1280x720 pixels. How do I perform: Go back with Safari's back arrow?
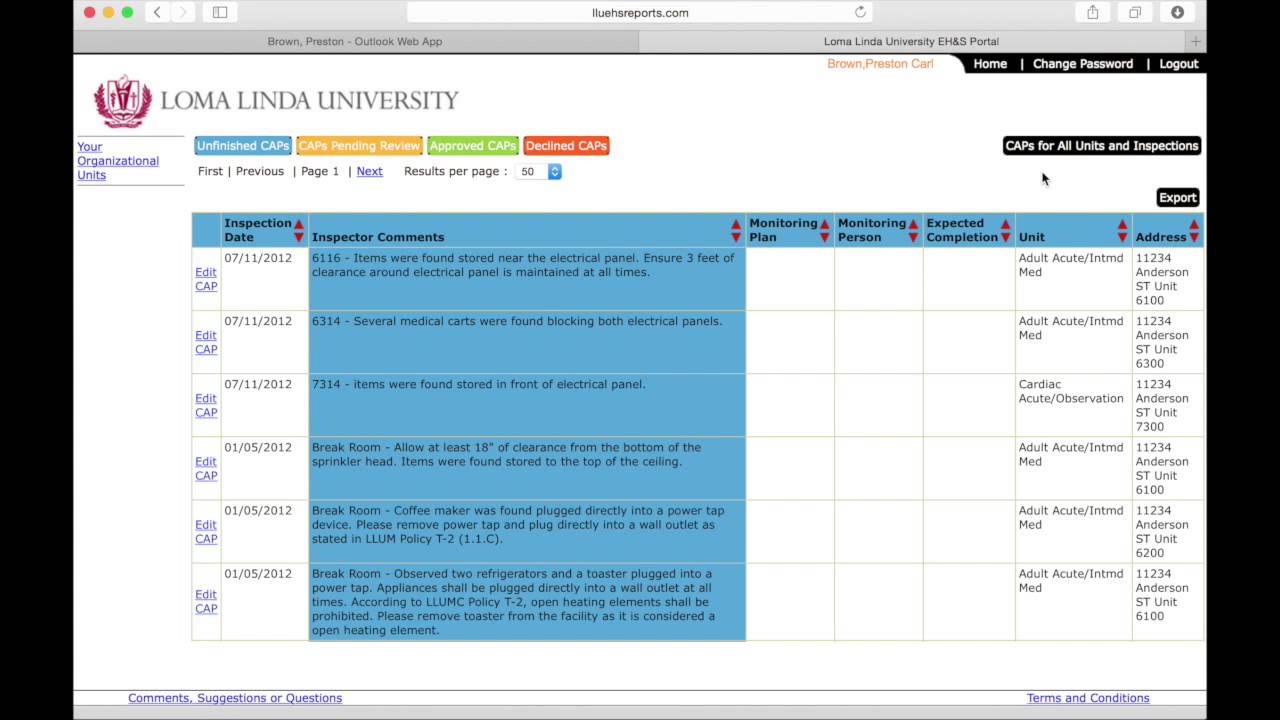[157, 12]
